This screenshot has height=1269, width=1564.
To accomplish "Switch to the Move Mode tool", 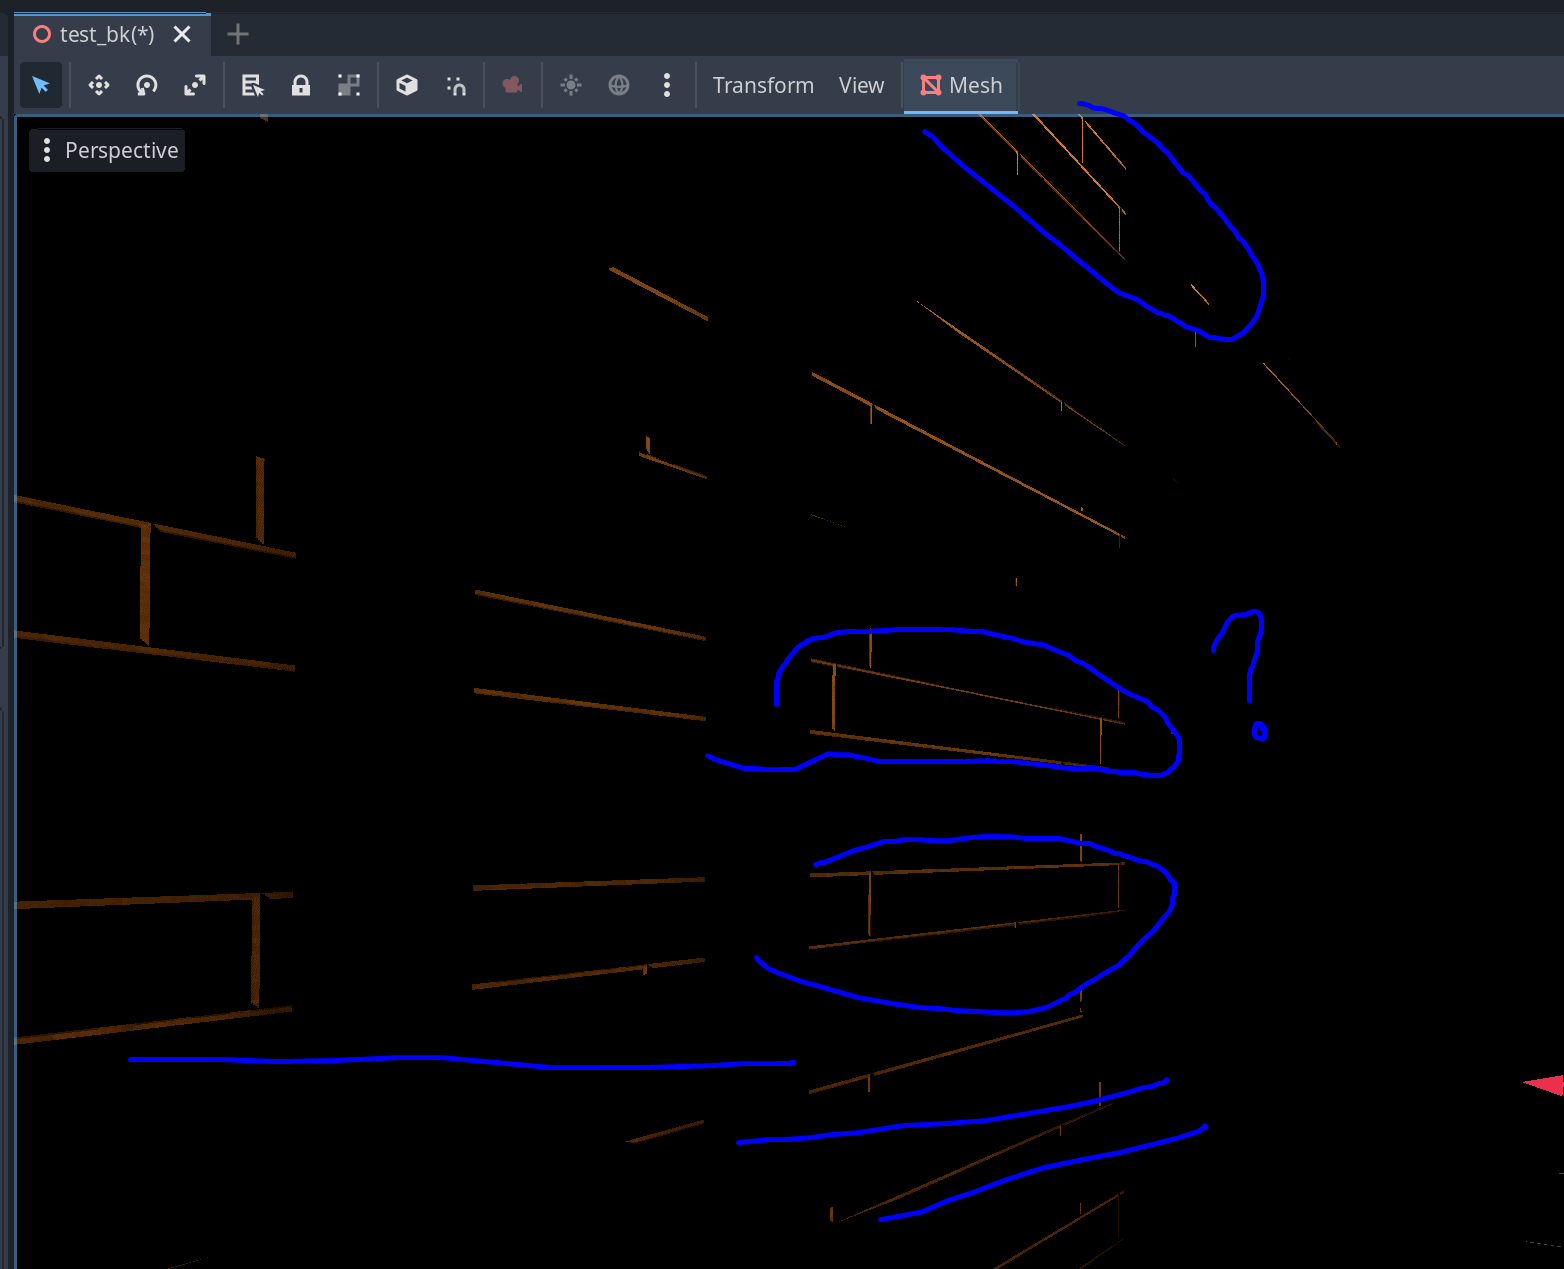I will coord(99,85).
